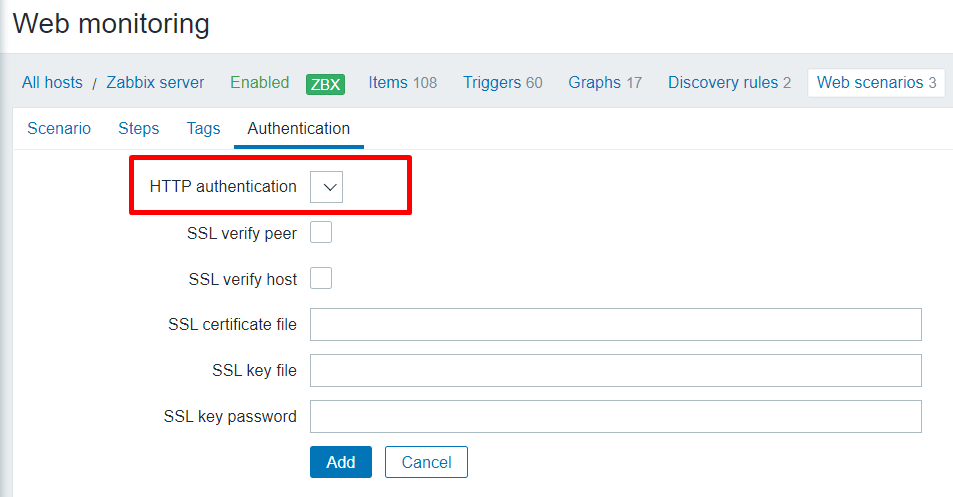Screen dimensions: 953x497
Task: Navigate to Triggers 60
Action: (502, 83)
